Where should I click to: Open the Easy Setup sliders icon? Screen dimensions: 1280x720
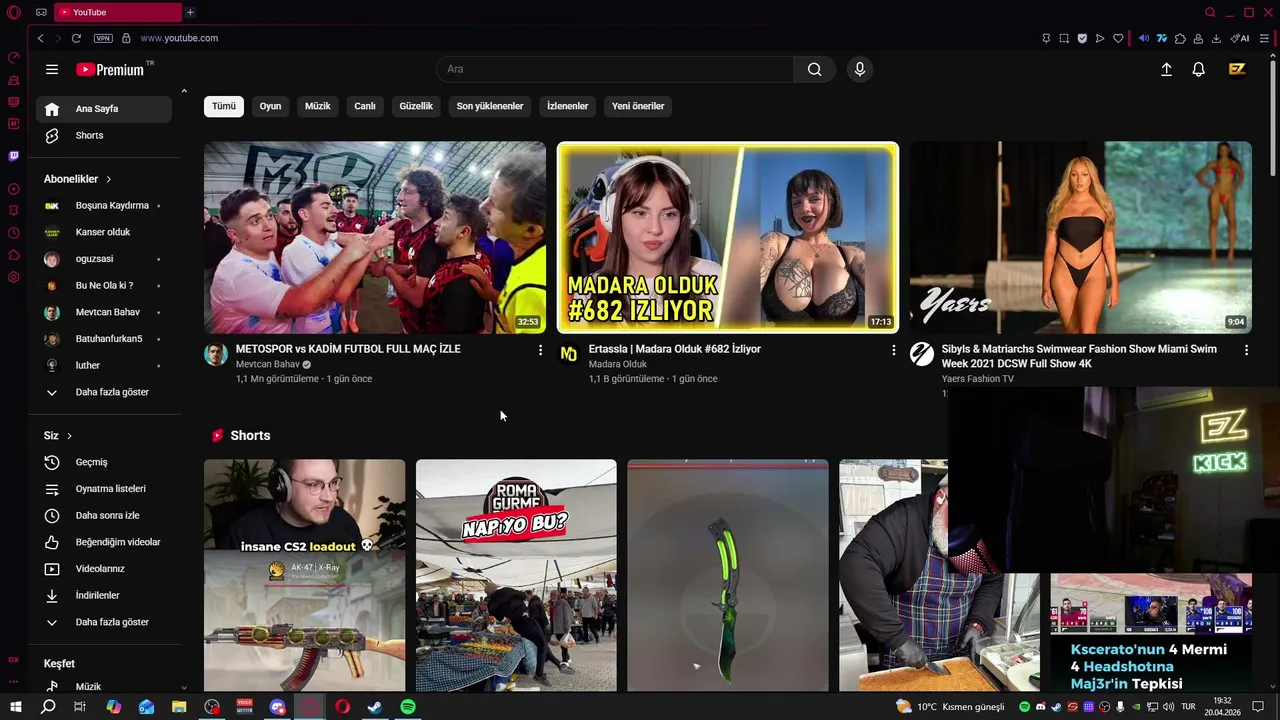click(x=1264, y=38)
